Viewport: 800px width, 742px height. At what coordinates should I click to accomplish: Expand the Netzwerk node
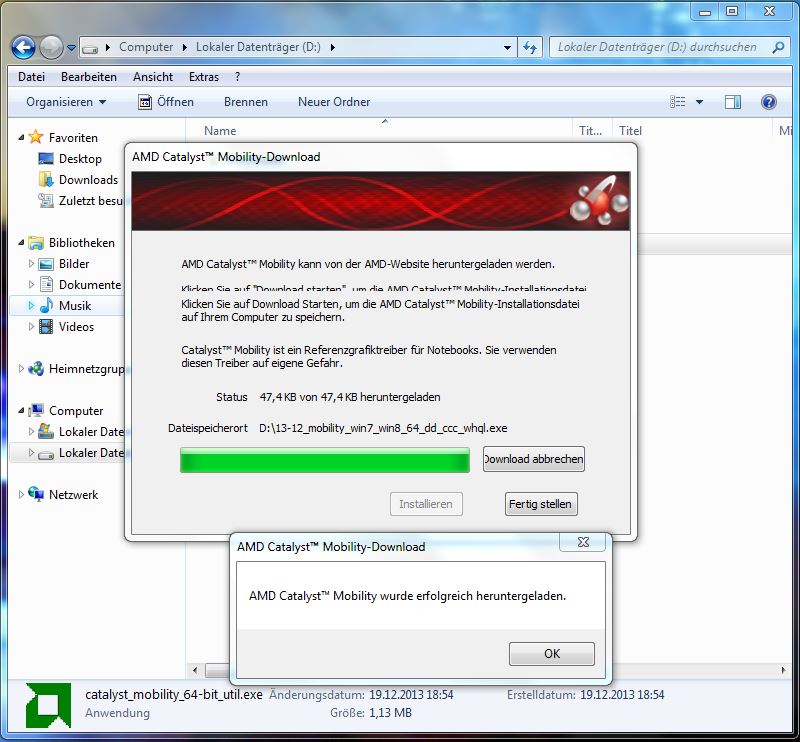pyautogui.click(x=21, y=494)
